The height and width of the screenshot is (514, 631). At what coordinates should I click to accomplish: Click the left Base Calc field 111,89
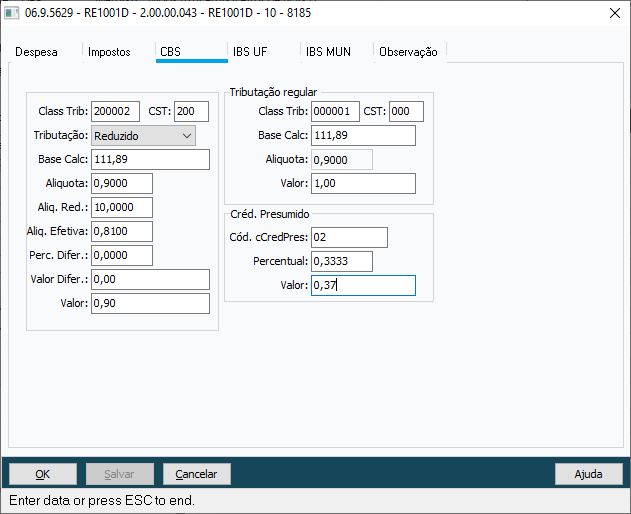pos(151,159)
